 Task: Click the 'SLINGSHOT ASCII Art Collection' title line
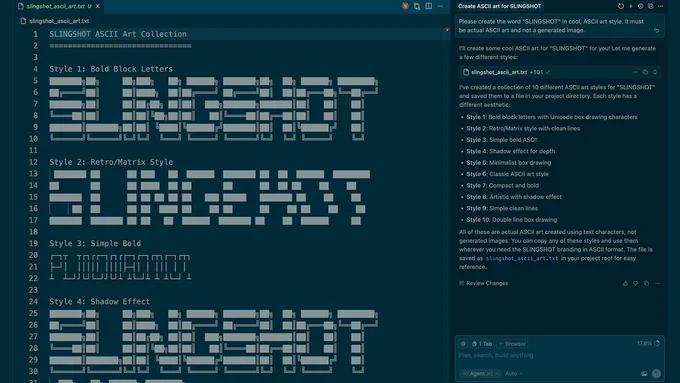118,34
